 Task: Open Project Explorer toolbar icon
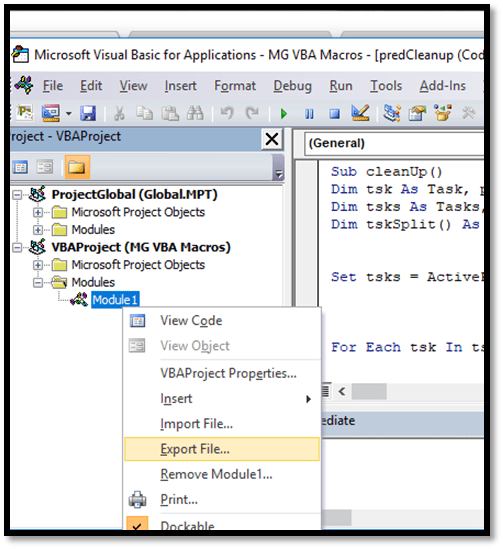391,113
